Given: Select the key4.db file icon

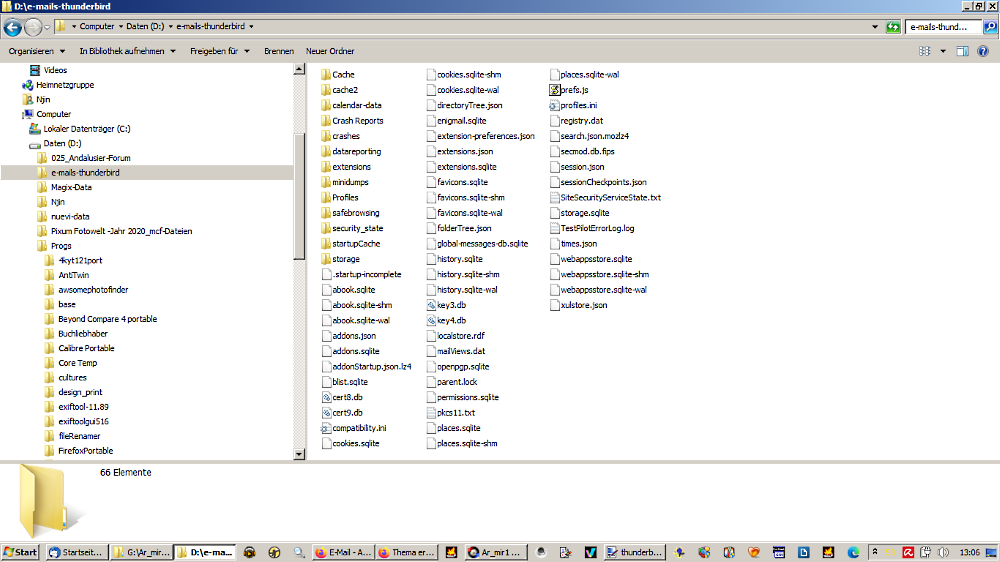Looking at the screenshot, I should point(431,320).
